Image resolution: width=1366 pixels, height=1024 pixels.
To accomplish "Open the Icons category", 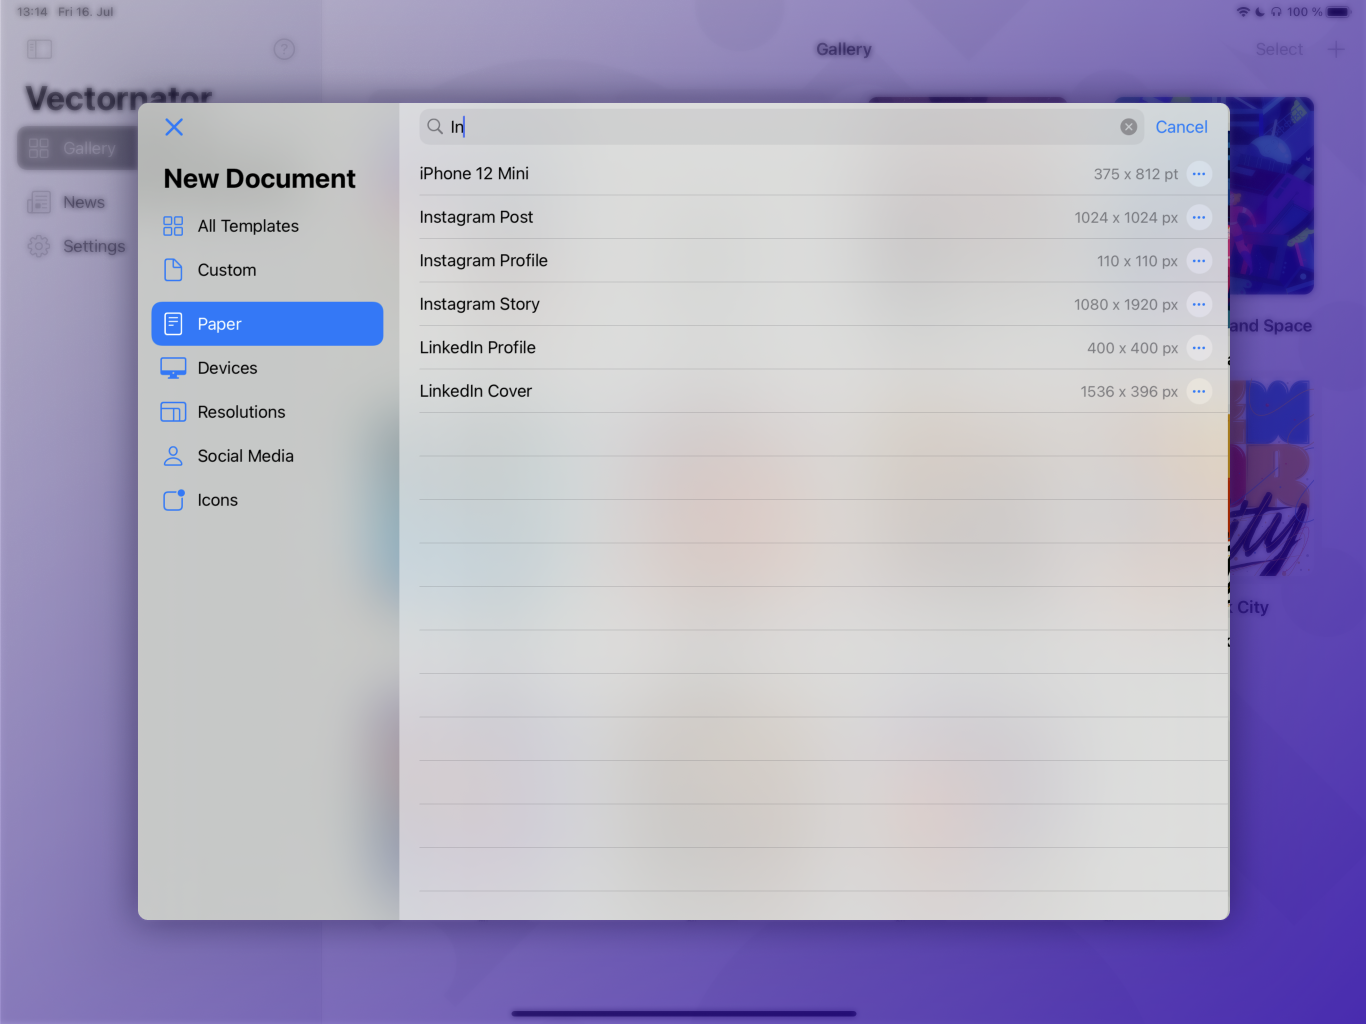I will point(267,500).
